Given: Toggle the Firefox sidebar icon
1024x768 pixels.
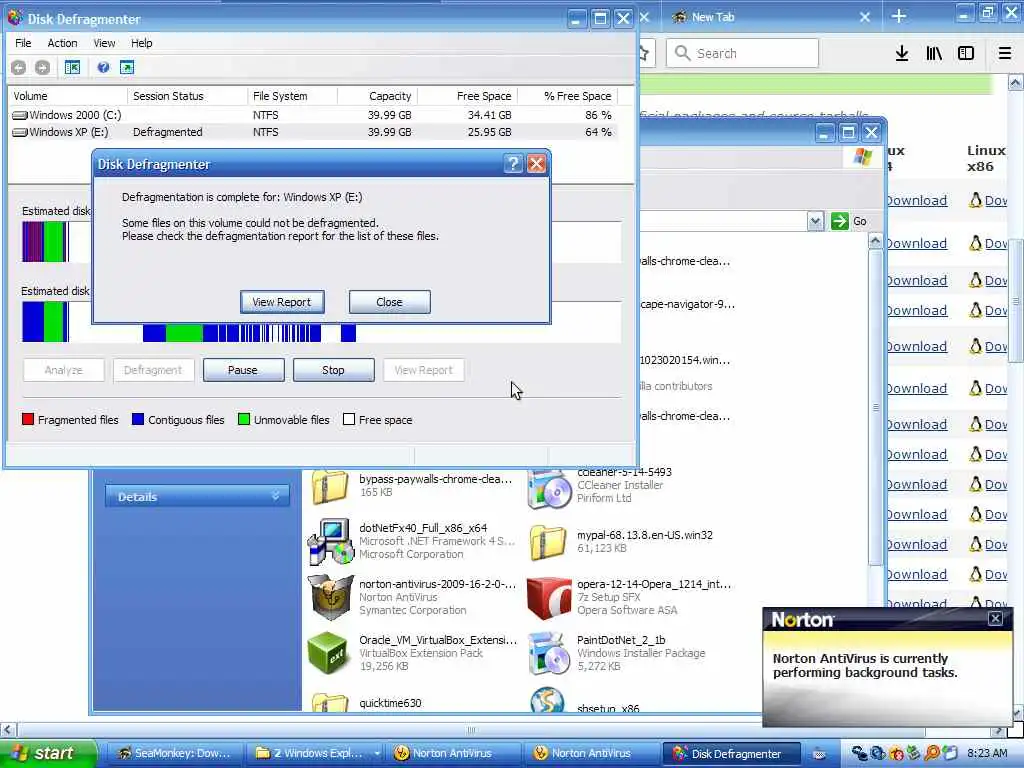Looking at the screenshot, I should click(966, 54).
